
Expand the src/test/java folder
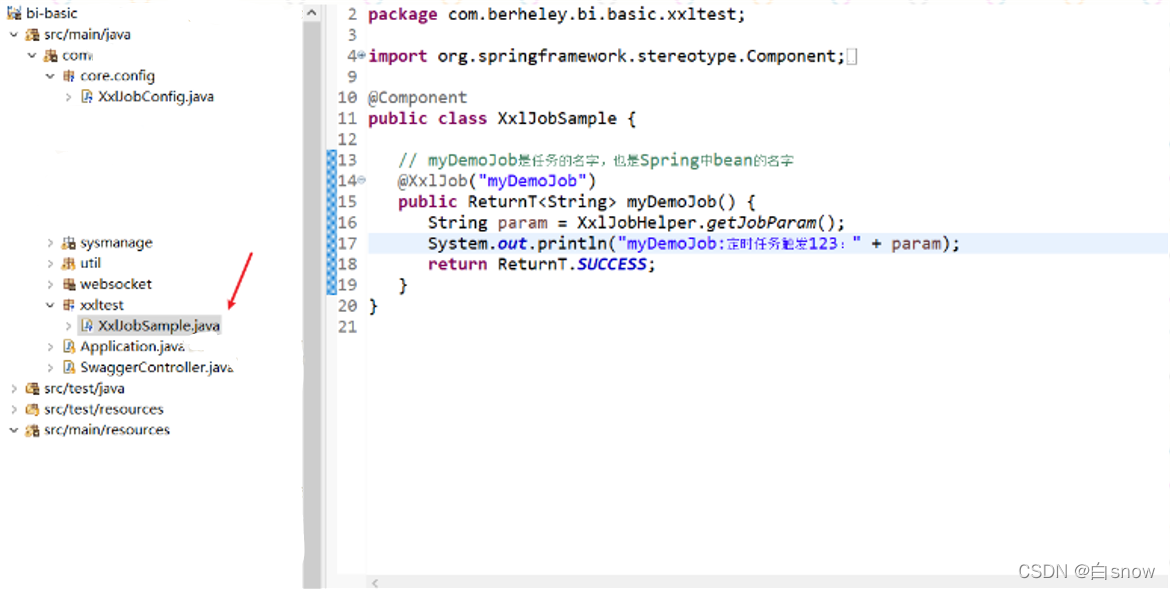[13, 388]
